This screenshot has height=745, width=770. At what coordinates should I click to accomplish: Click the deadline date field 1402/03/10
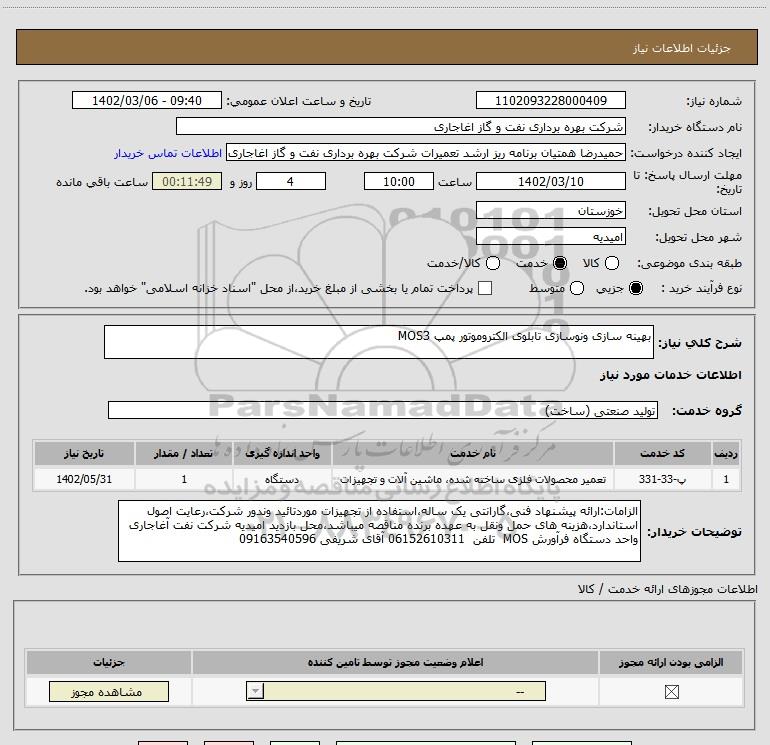click(550, 181)
